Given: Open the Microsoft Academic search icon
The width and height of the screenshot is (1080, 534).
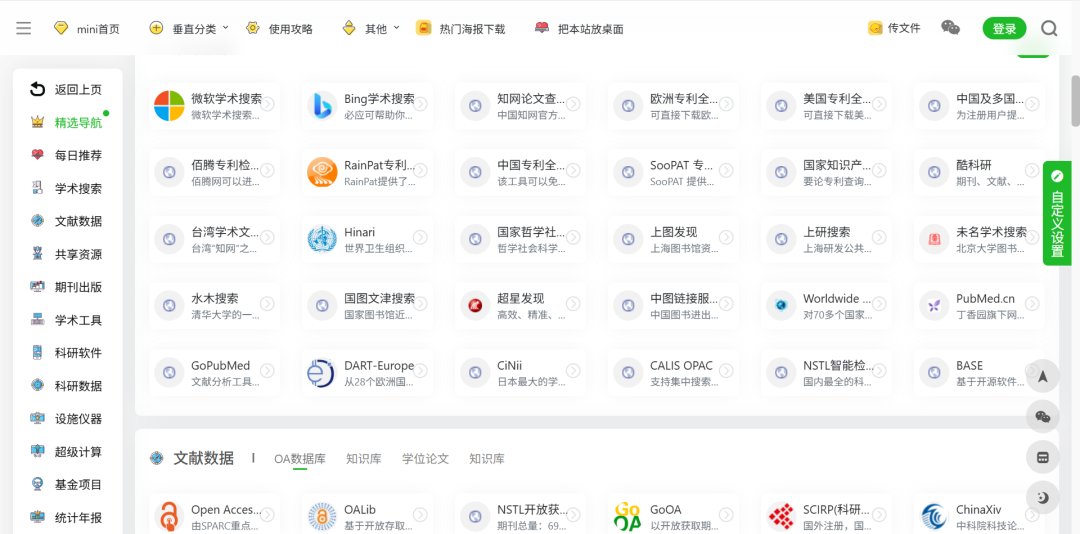Looking at the screenshot, I should (x=169, y=106).
